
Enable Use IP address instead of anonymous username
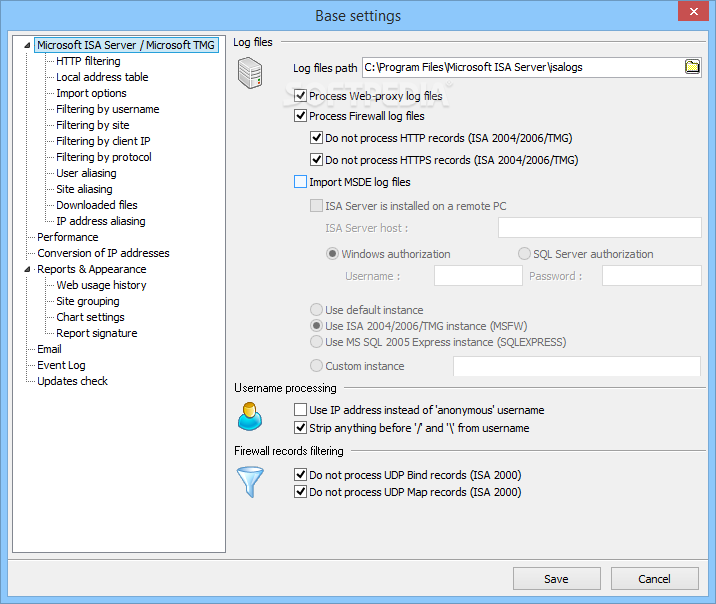click(x=300, y=410)
